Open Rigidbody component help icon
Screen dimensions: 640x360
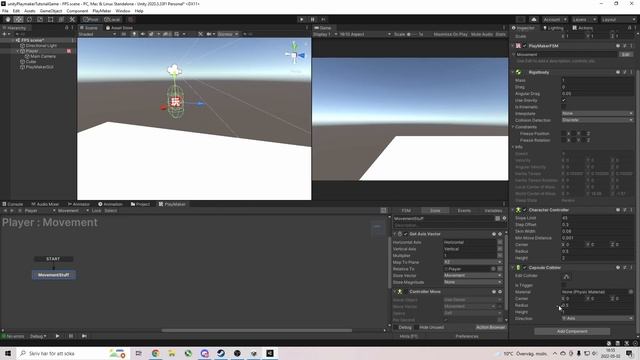click(x=618, y=72)
